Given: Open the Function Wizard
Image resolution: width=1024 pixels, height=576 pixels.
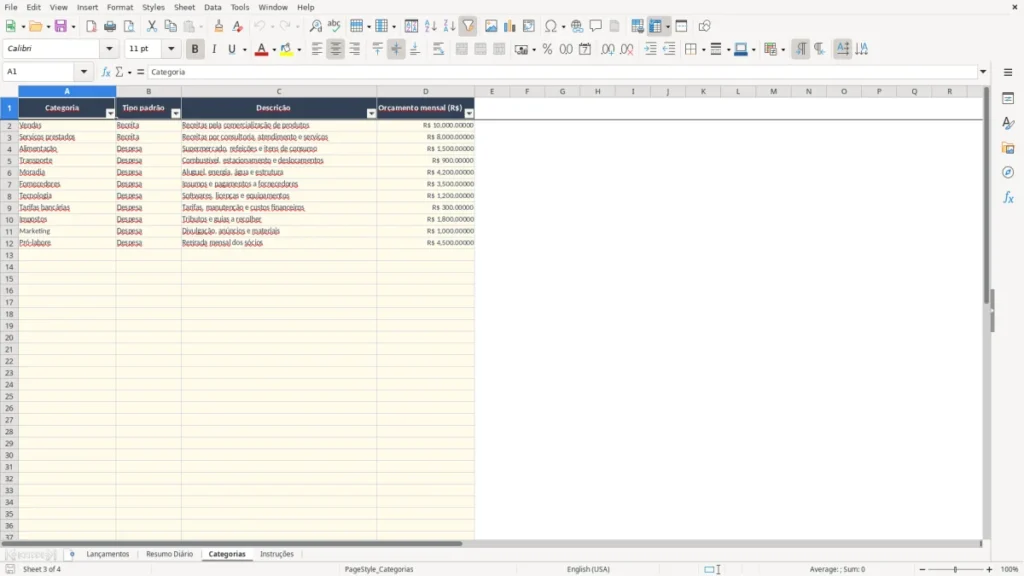Looking at the screenshot, I should (x=106, y=72).
